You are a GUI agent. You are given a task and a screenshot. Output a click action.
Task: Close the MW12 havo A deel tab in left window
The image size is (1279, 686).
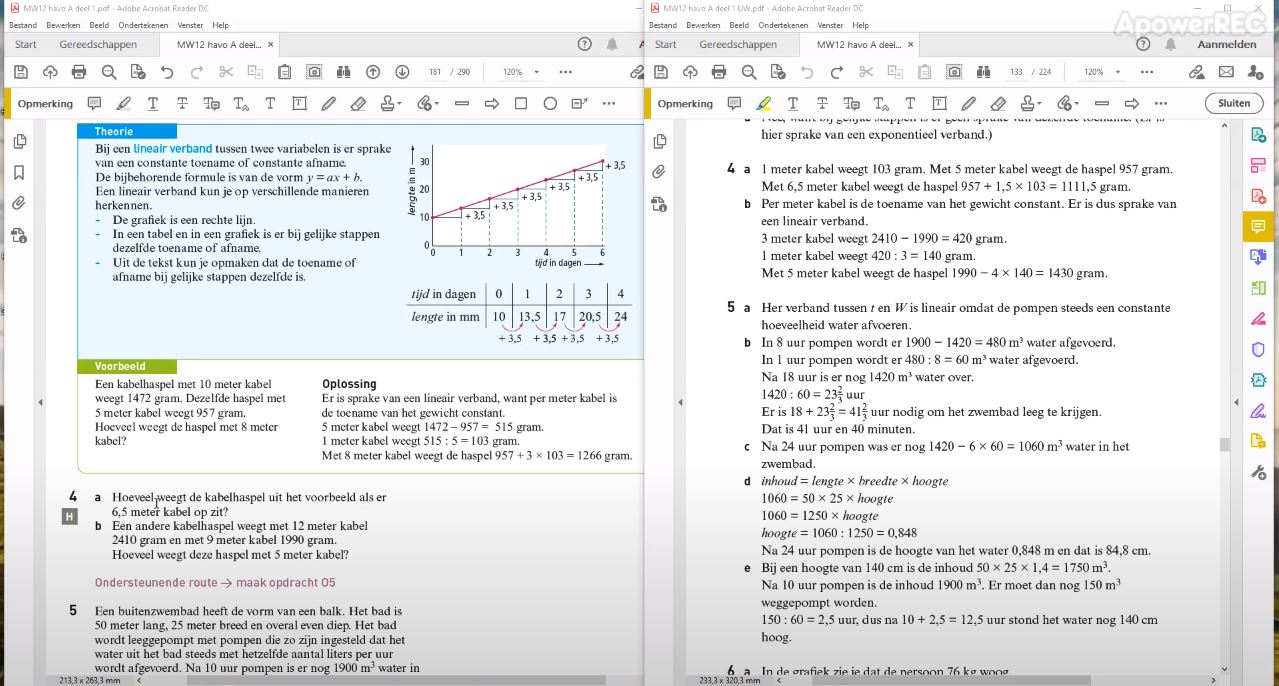point(270,44)
